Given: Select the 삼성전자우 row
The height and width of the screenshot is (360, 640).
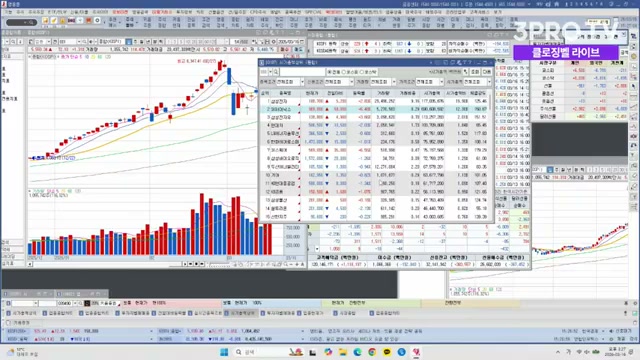Looking at the screenshot, I should 373,117.
